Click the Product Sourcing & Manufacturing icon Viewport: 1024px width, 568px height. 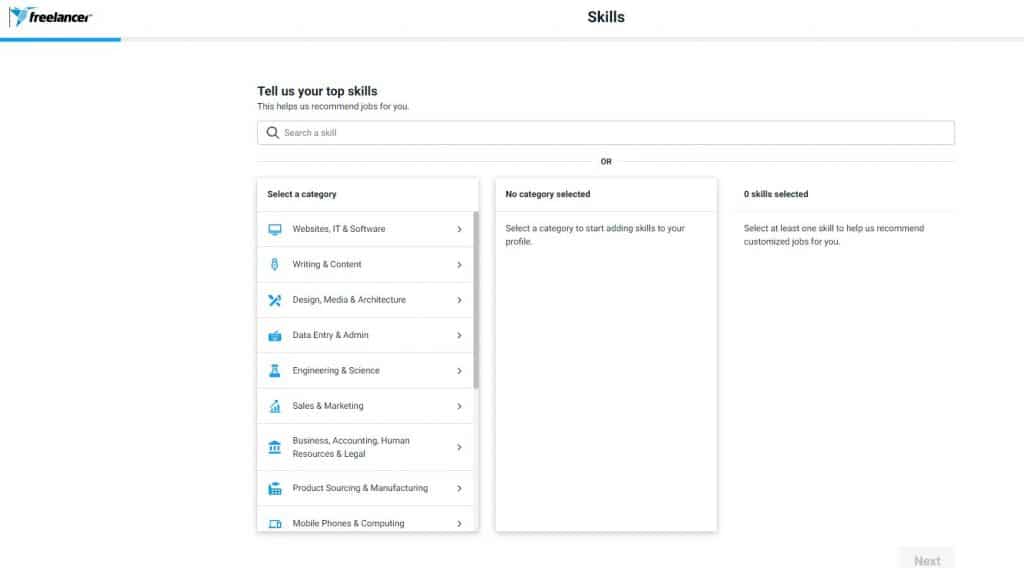click(275, 489)
